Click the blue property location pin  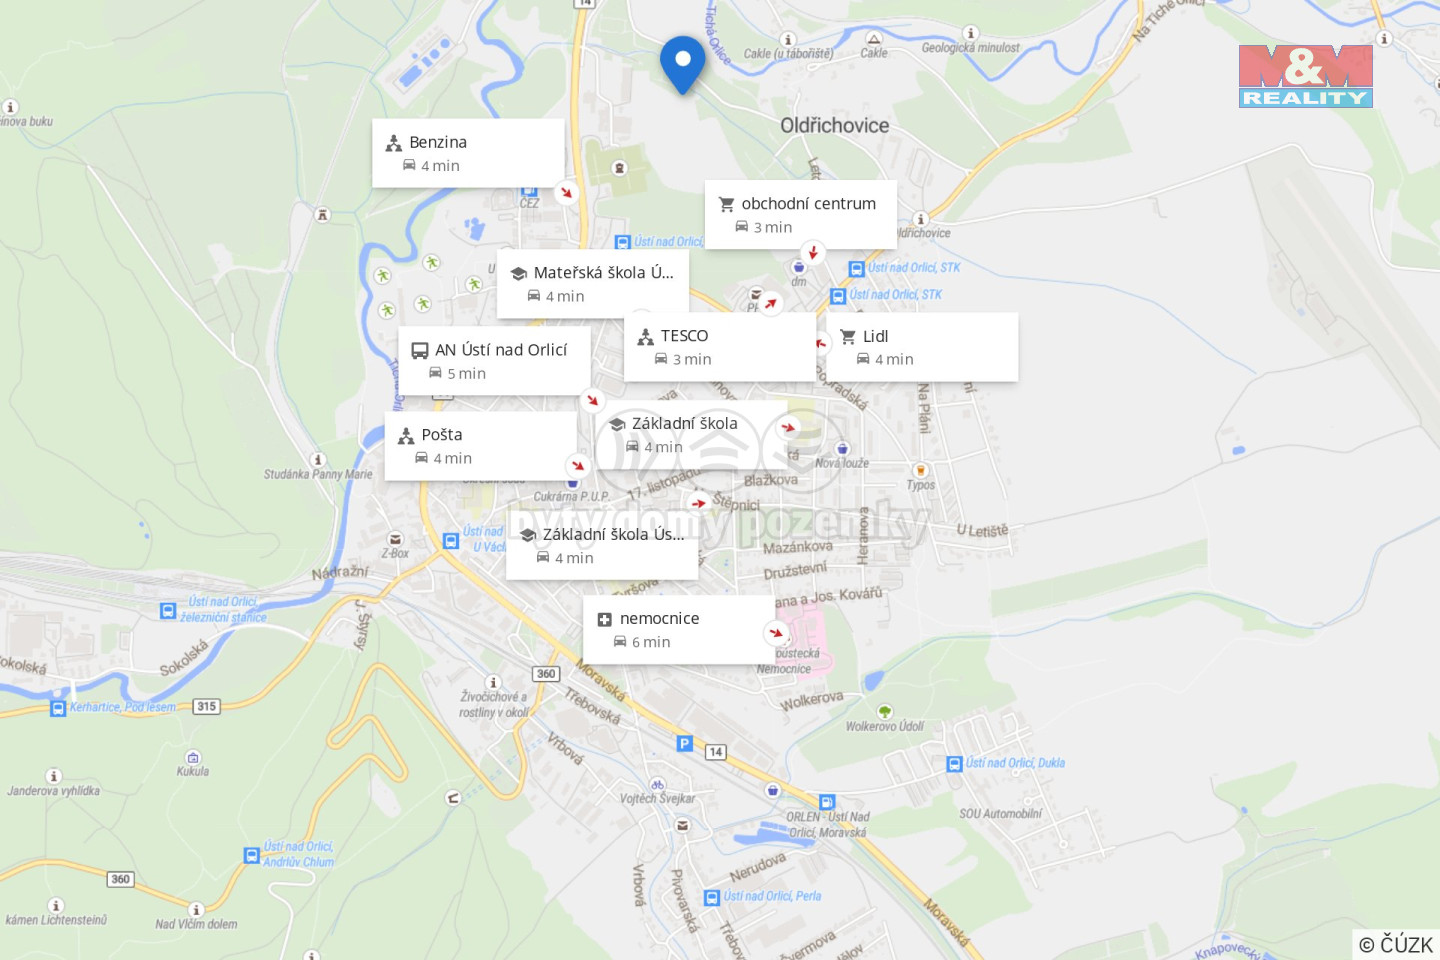[683, 65]
